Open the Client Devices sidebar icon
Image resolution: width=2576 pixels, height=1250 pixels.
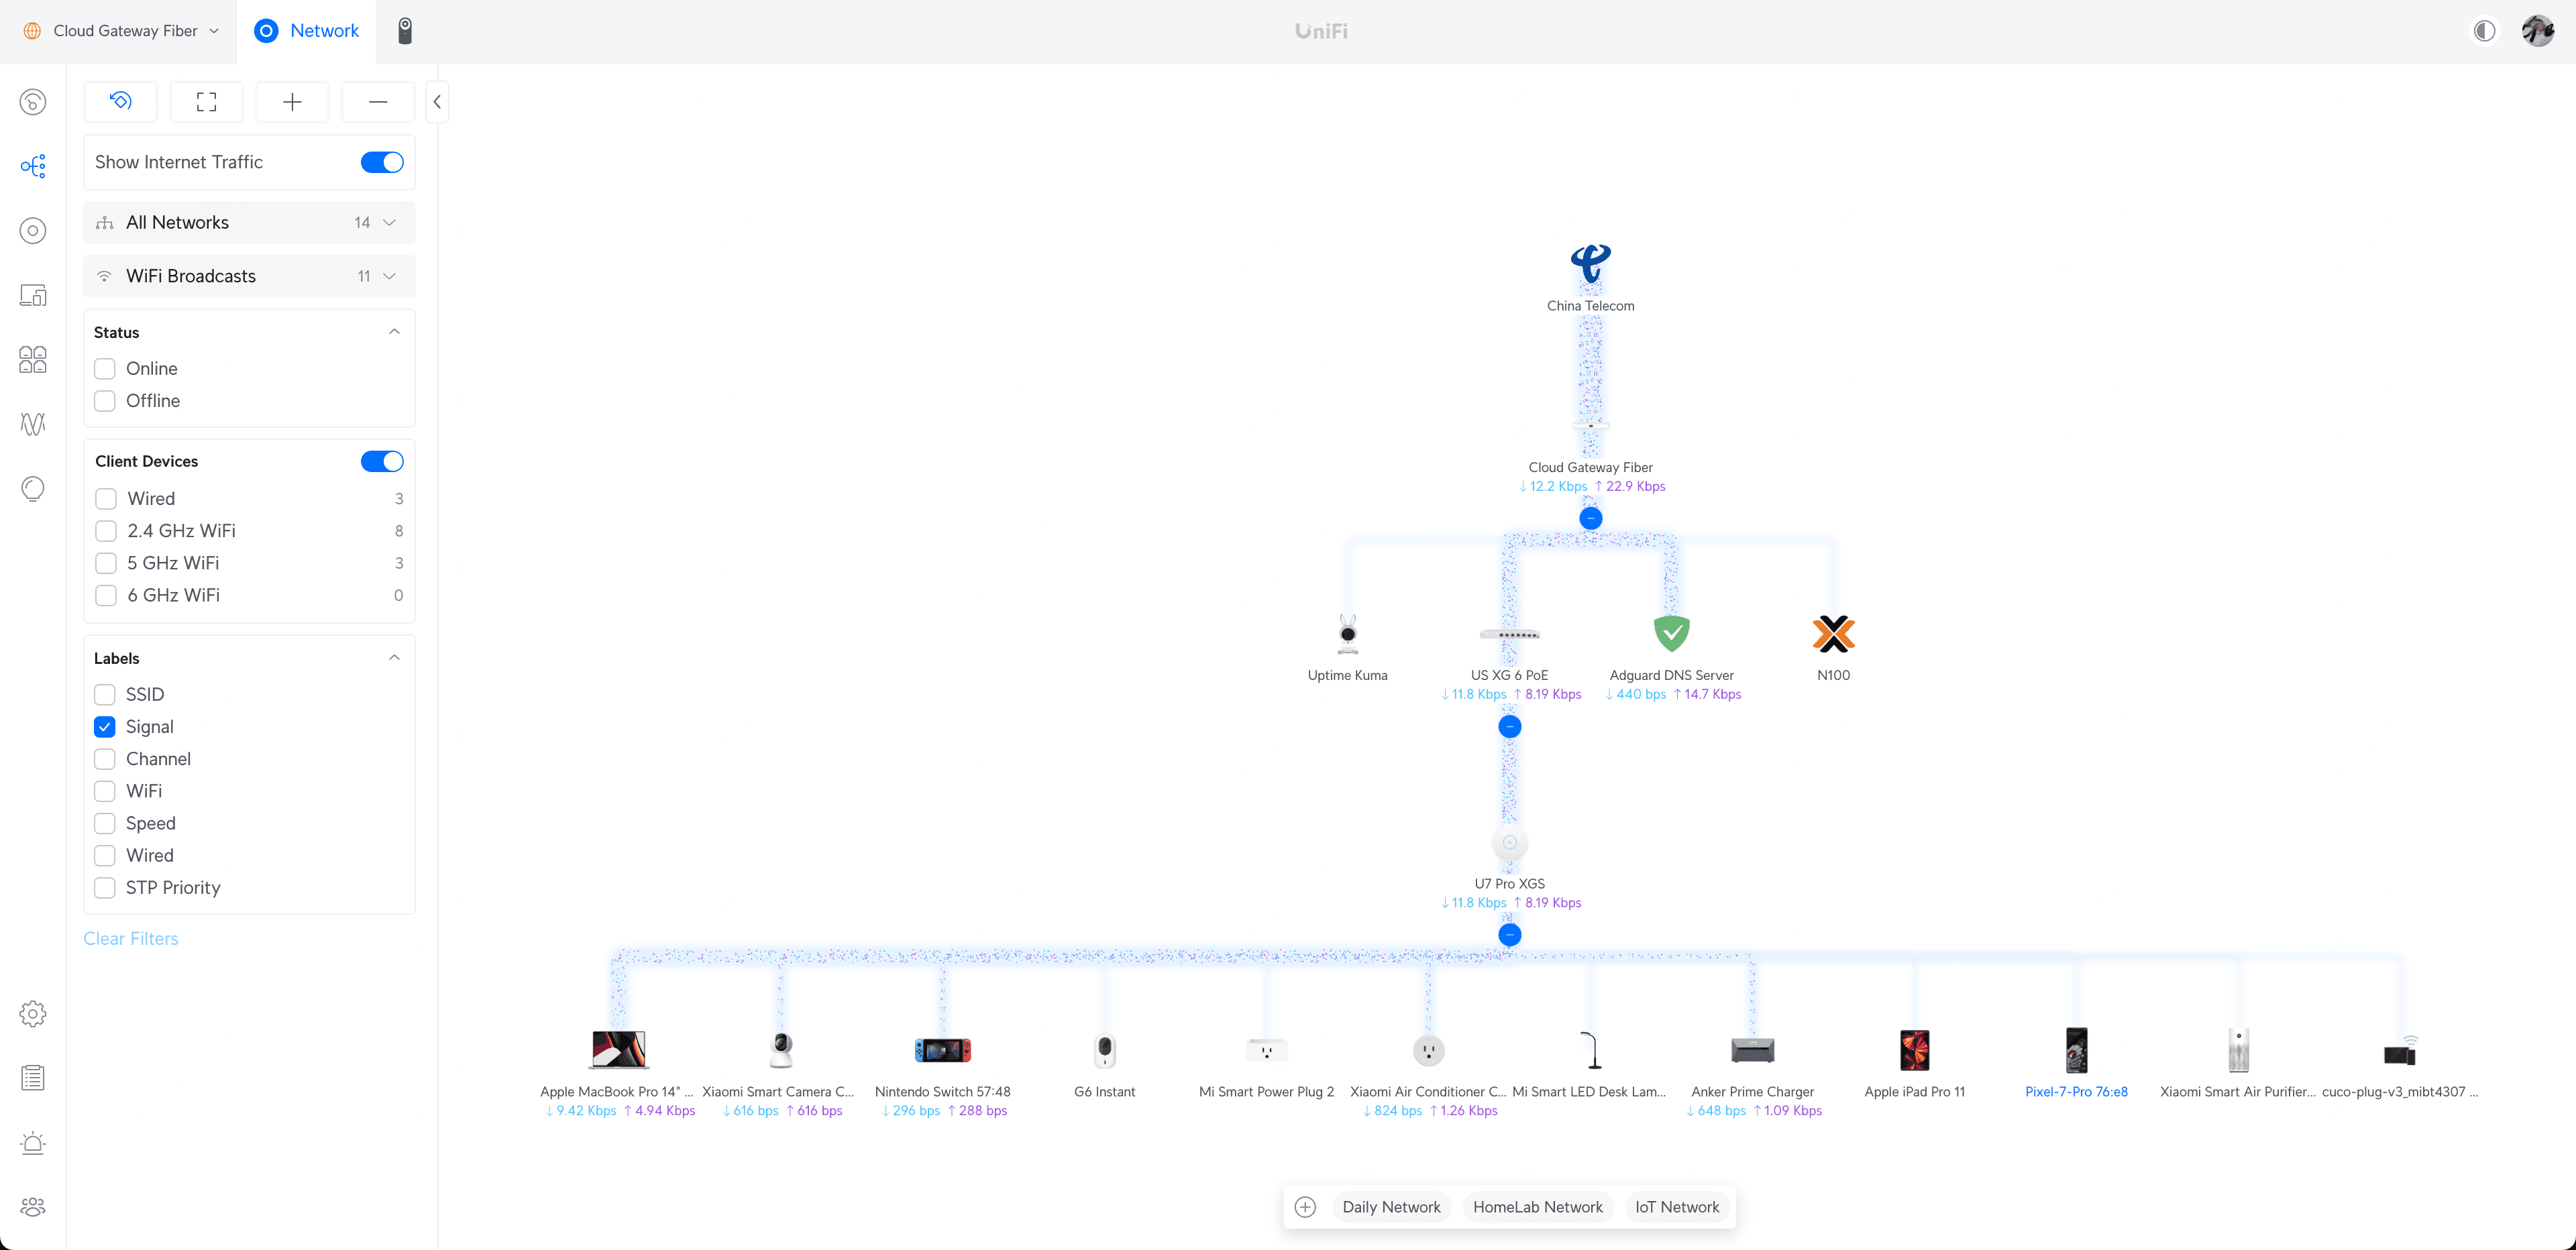click(x=33, y=295)
